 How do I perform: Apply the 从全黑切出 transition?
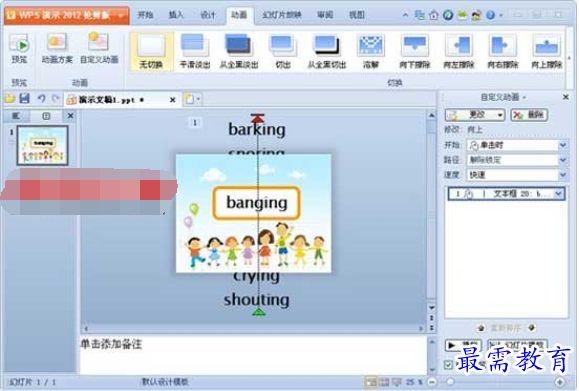[327, 51]
